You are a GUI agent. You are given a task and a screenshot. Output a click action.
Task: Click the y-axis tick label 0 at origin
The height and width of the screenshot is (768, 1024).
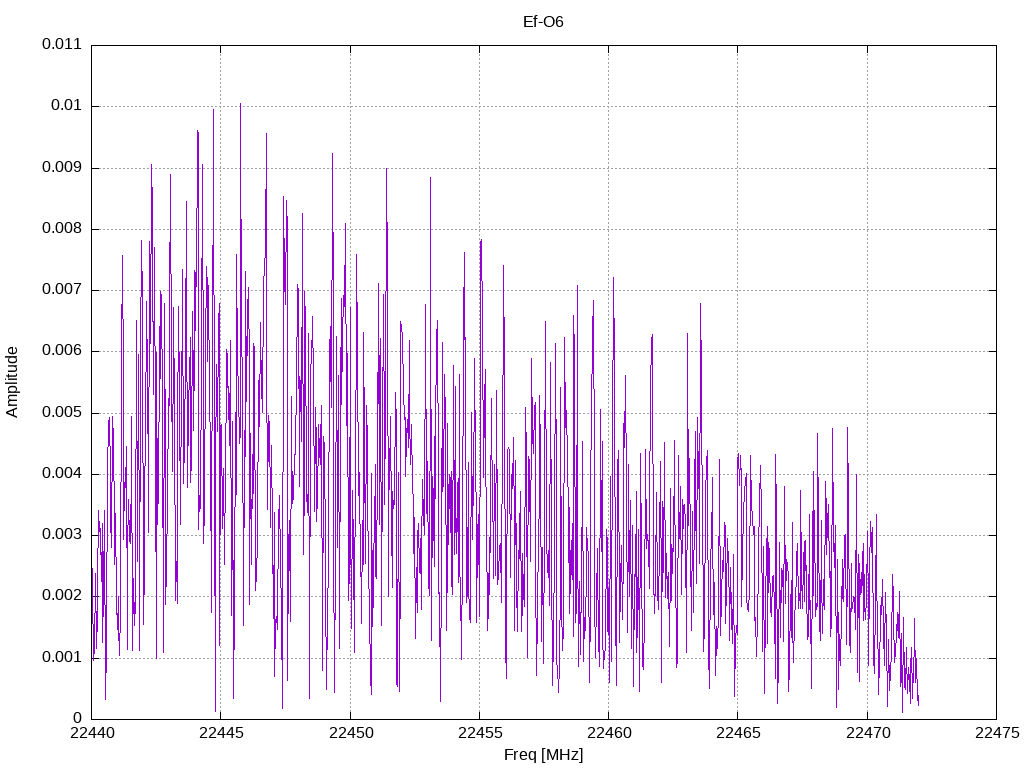click(x=78, y=718)
